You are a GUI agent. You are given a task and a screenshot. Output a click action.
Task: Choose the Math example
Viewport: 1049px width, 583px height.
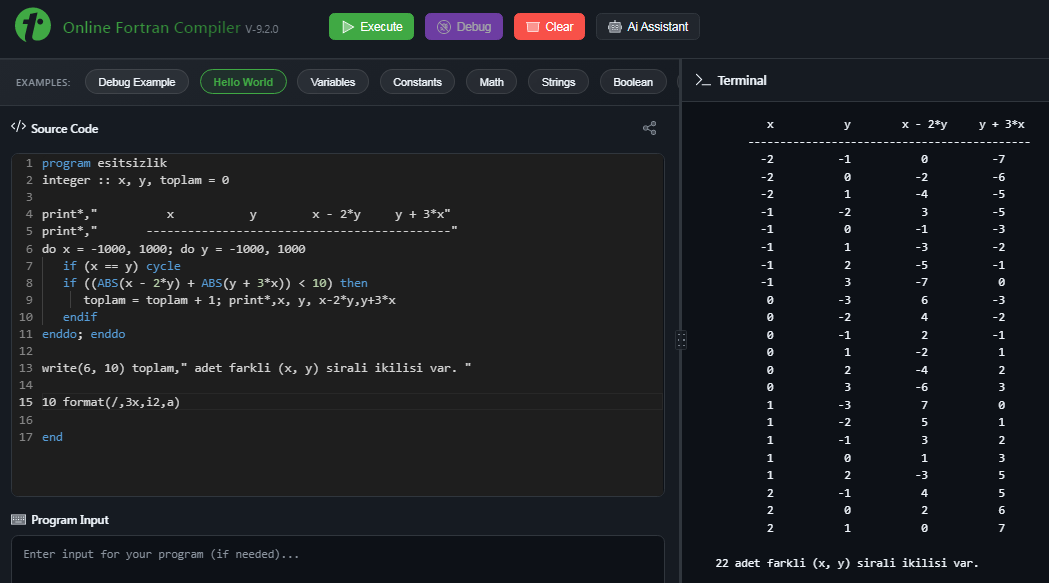pyautogui.click(x=492, y=82)
